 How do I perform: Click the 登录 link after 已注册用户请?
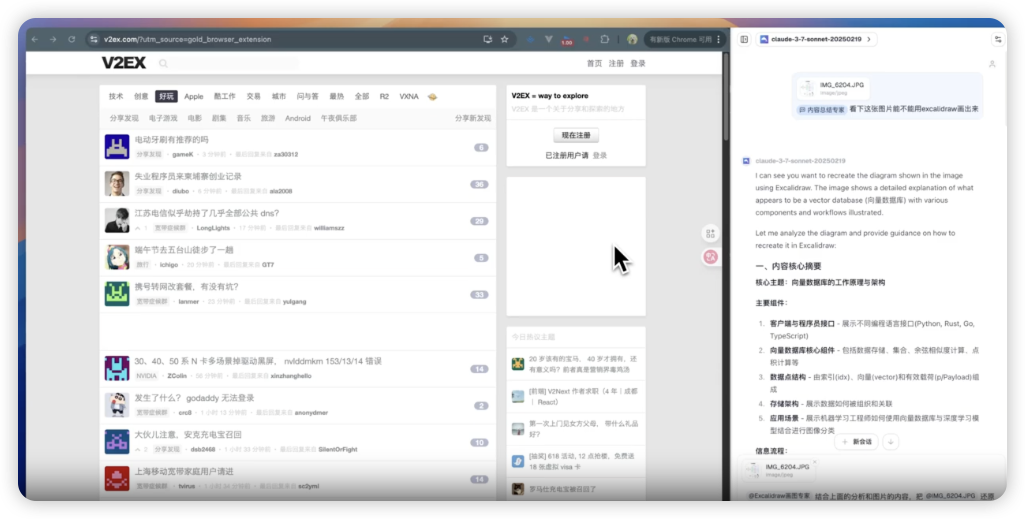click(x=599, y=156)
